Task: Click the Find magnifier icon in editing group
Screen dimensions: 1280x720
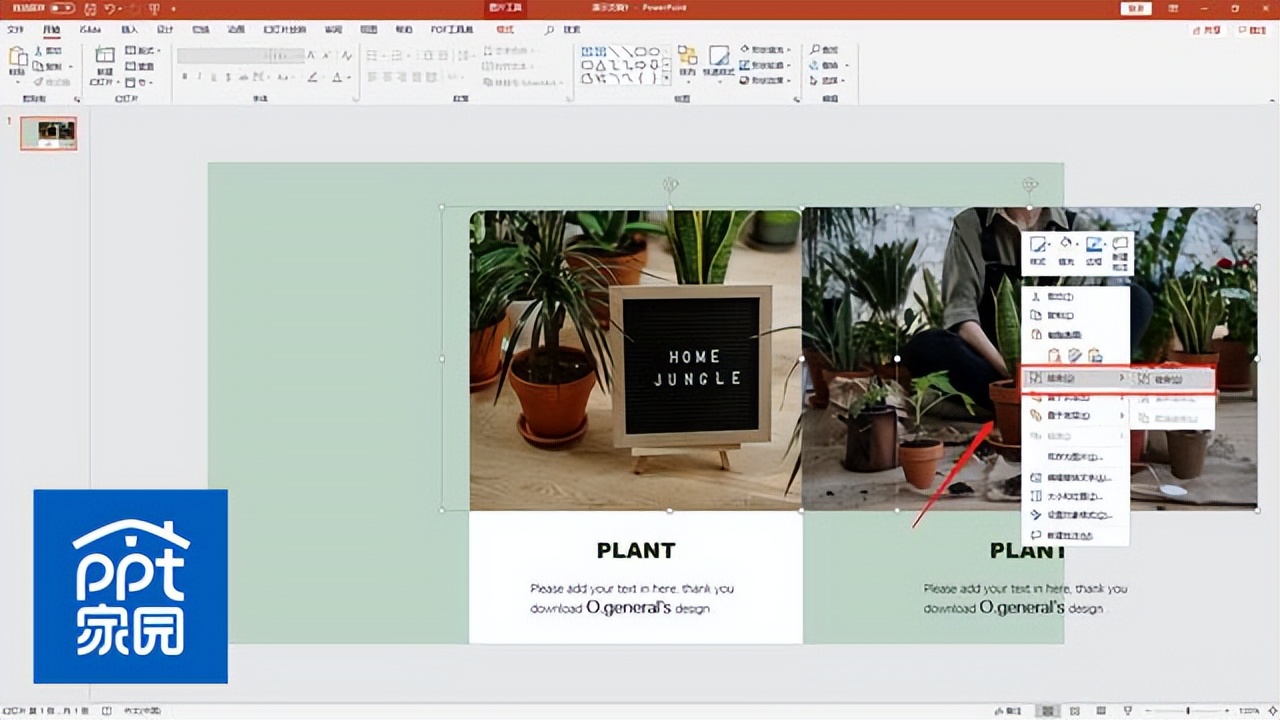Action: click(x=817, y=49)
